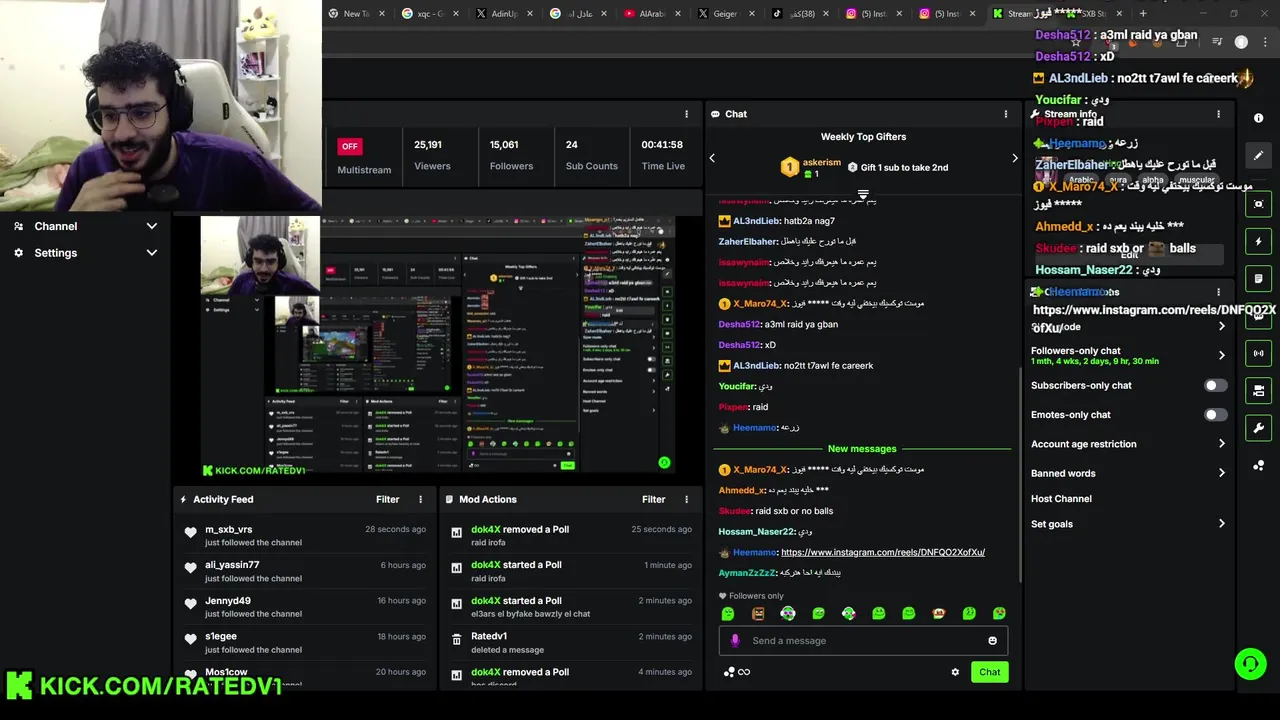The image size is (1280, 720).
Task: Click the first green blob emote
Action: (x=728, y=613)
